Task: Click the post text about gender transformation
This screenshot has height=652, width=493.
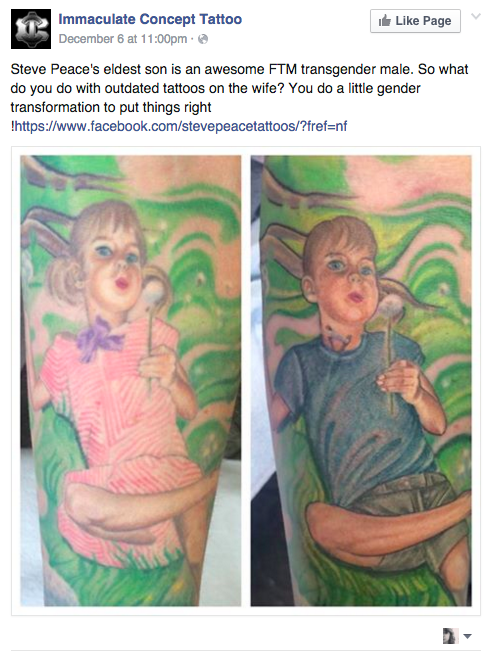Action: [239, 88]
